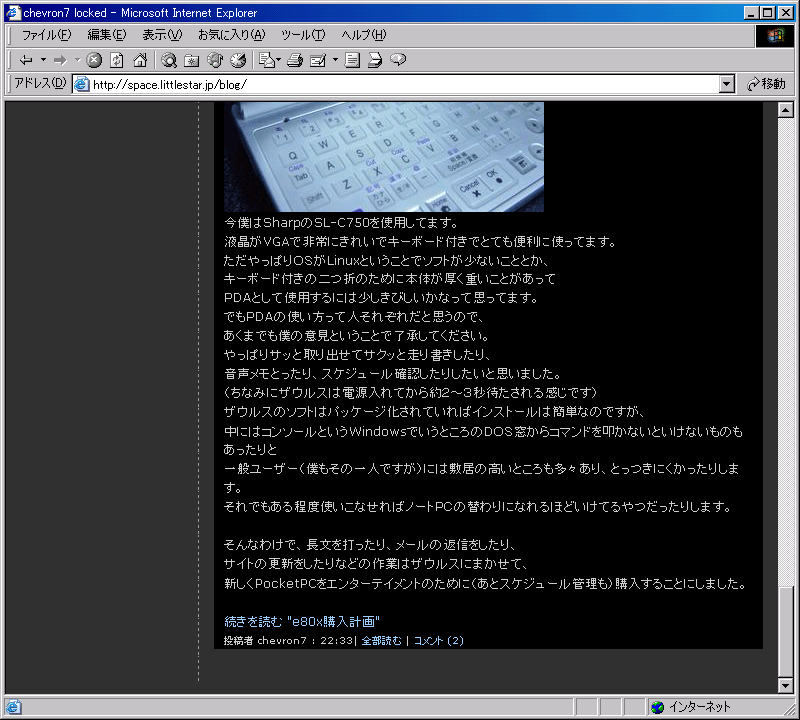Open the History clock icon
This screenshot has height=720, width=800.
point(238,60)
